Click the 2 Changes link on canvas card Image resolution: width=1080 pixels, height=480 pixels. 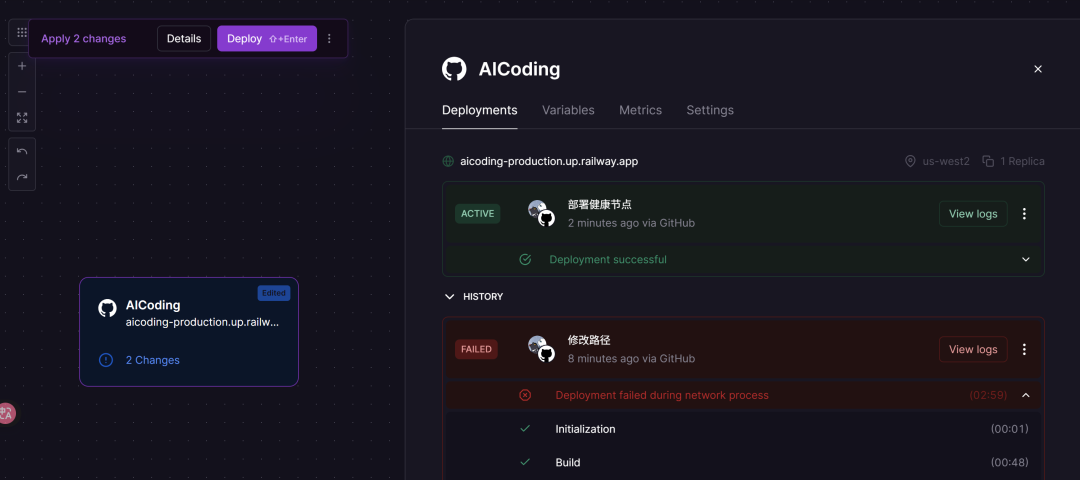pyautogui.click(x=152, y=360)
